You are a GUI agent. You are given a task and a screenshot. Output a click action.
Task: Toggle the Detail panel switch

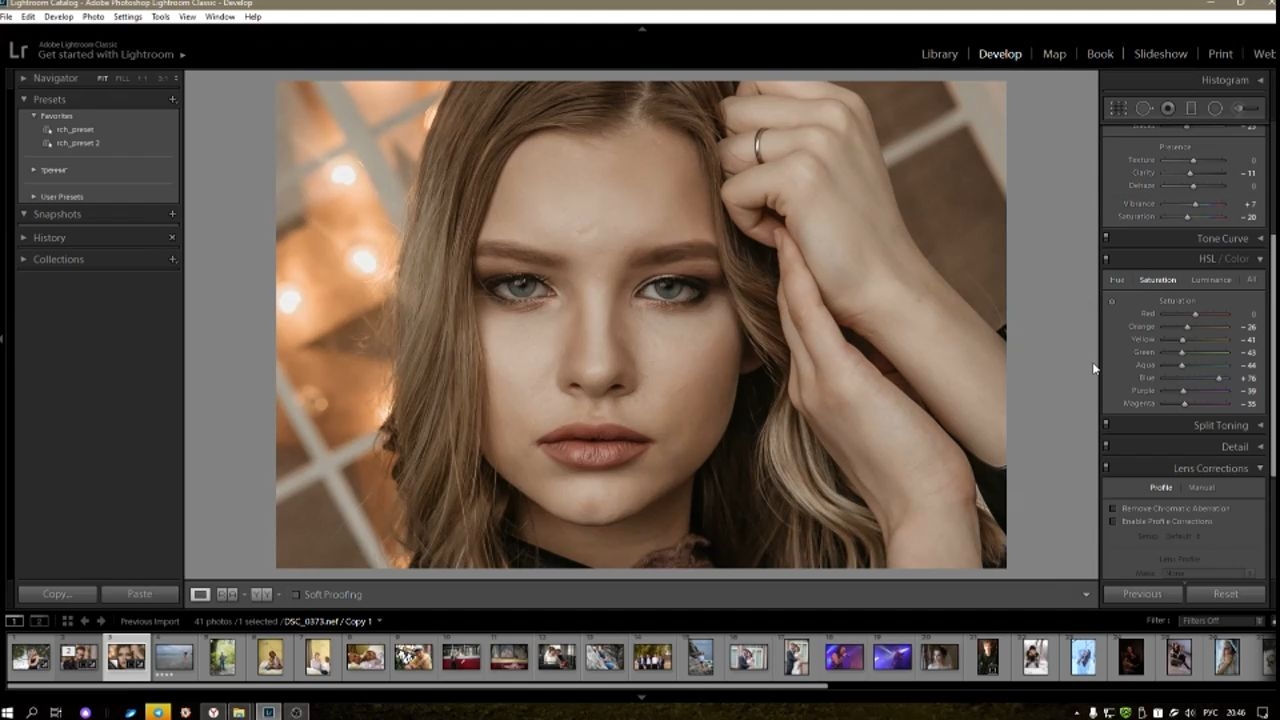[x=1106, y=447]
